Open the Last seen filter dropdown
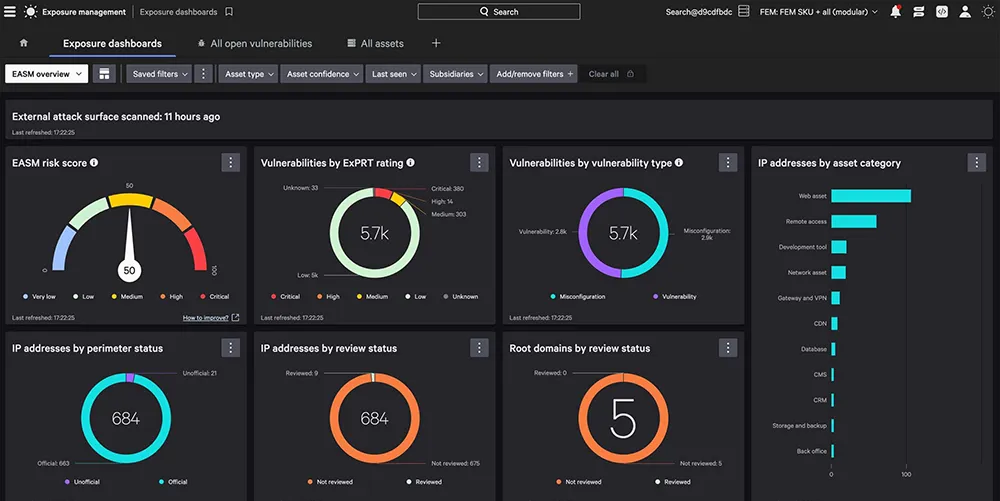This screenshot has height=501, width=1000. point(393,74)
